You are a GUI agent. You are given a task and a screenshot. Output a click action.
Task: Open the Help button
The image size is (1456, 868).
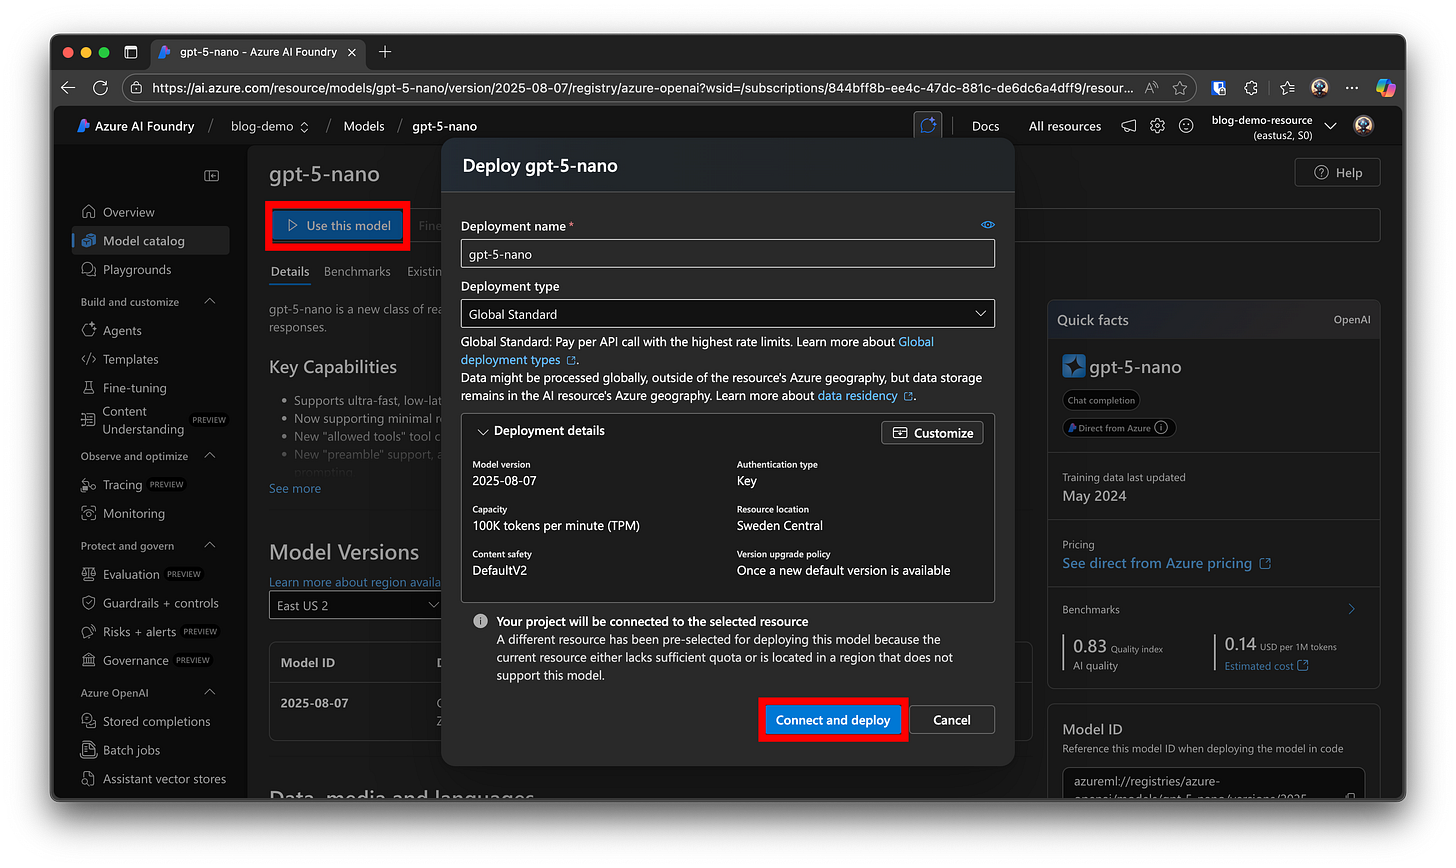pyautogui.click(x=1337, y=173)
